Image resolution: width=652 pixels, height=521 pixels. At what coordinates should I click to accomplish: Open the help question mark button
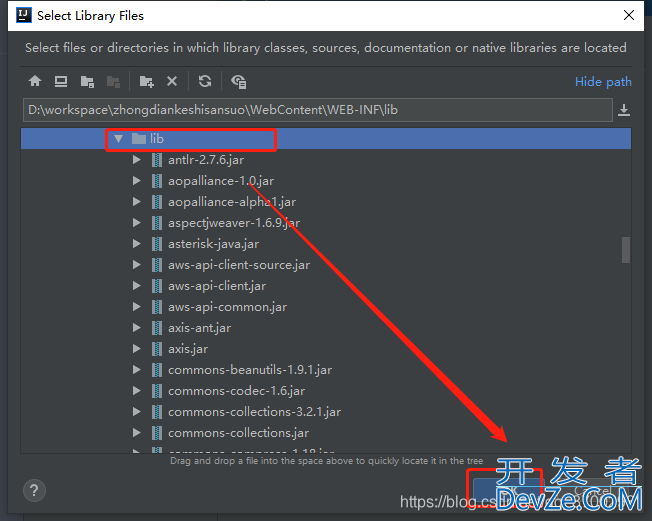[x=34, y=491]
